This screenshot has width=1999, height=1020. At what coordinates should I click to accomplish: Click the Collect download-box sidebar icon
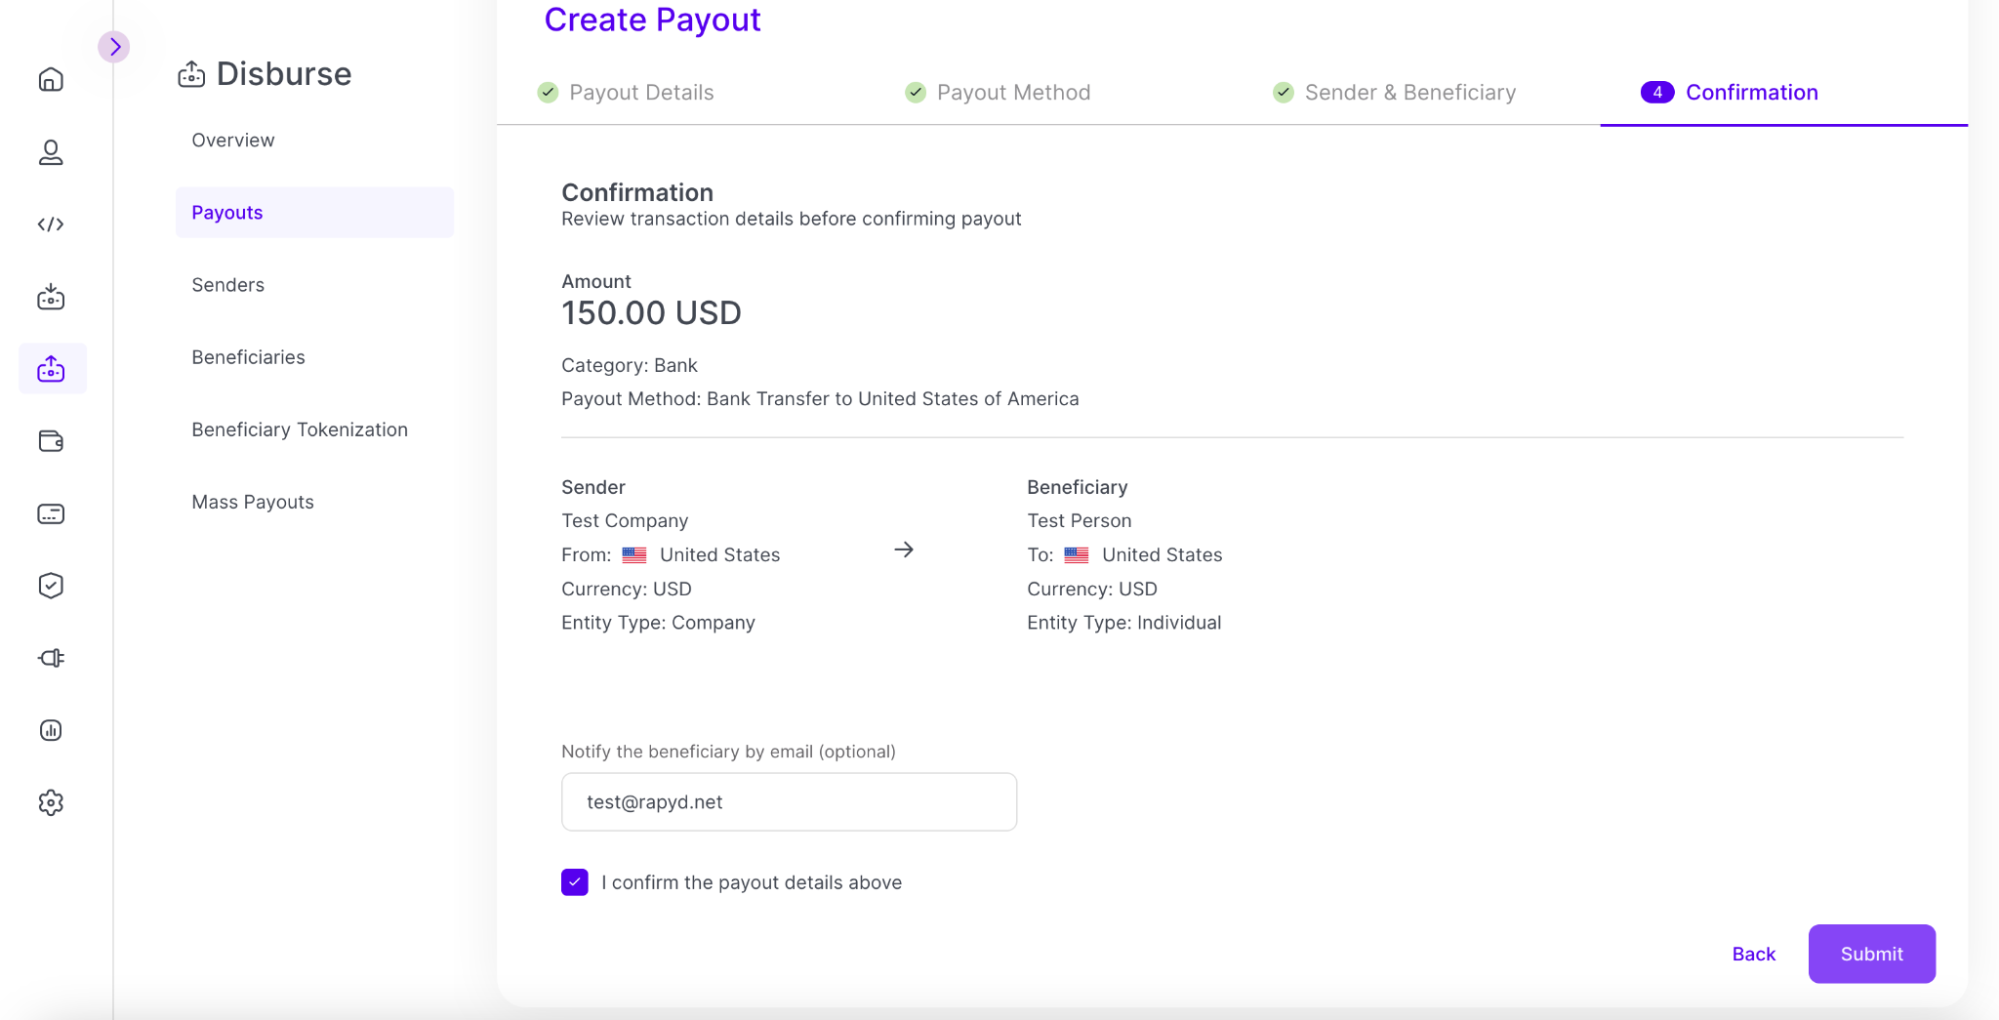tap(51, 297)
